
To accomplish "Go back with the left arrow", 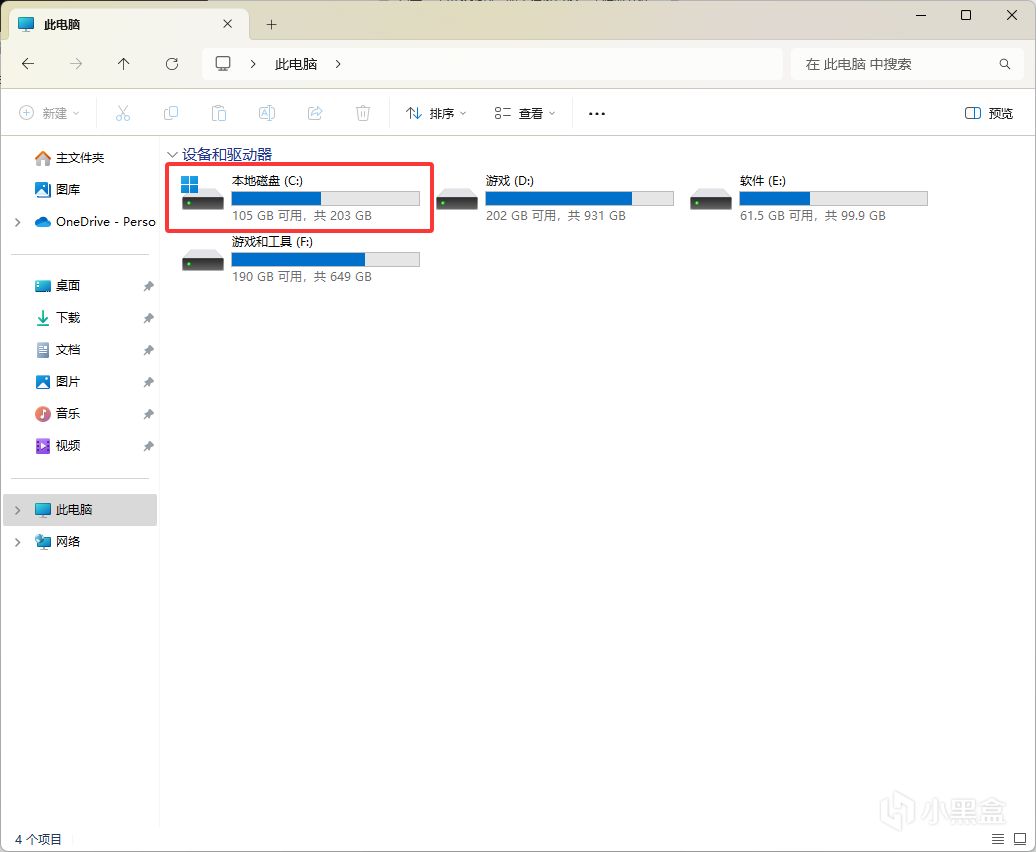I will pyautogui.click(x=28, y=64).
